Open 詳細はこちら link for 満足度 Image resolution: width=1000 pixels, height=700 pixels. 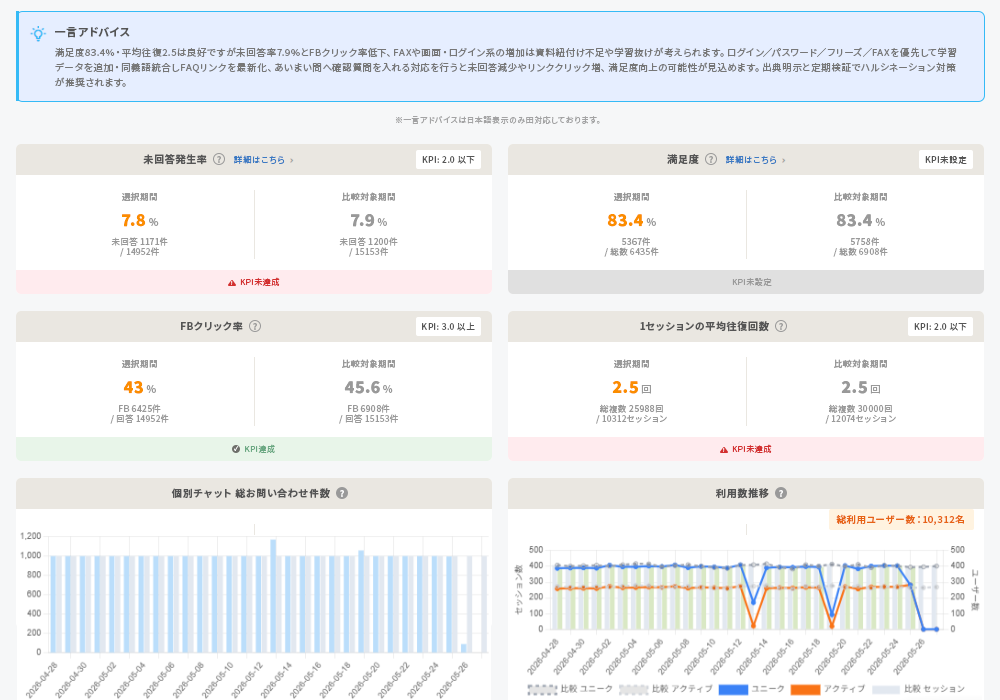751,160
